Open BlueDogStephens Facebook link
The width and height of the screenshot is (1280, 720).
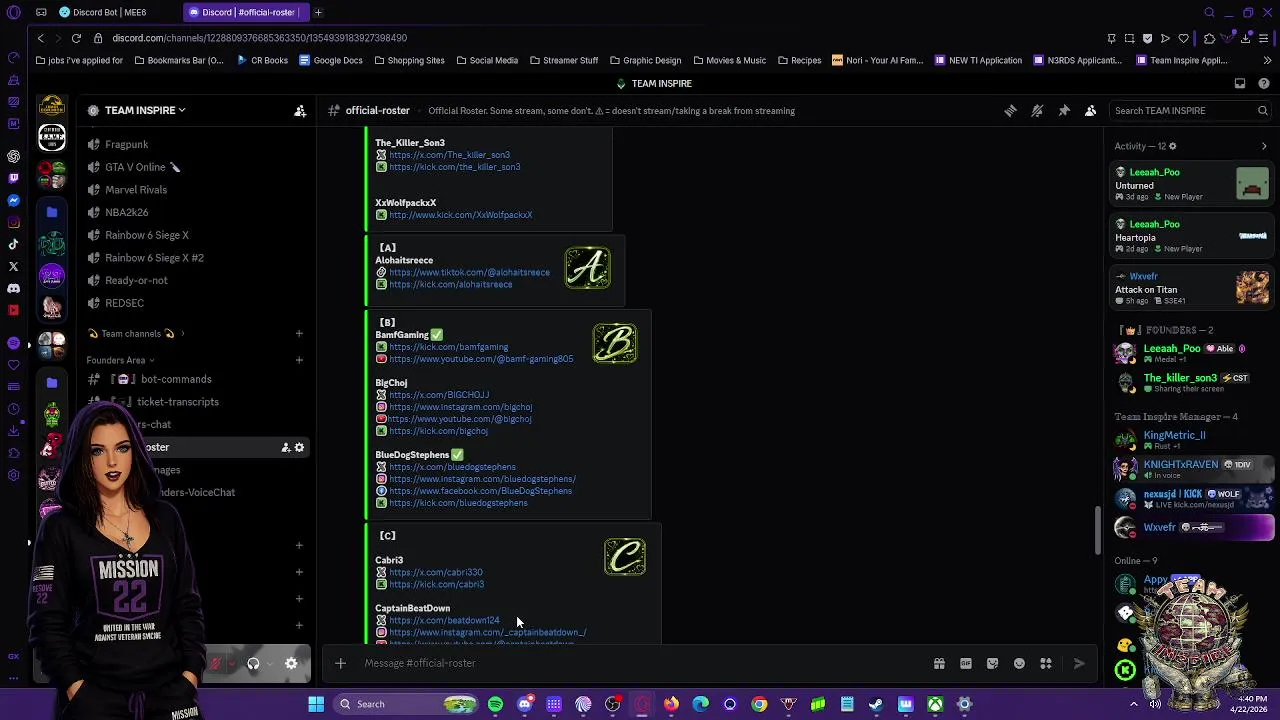480,491
